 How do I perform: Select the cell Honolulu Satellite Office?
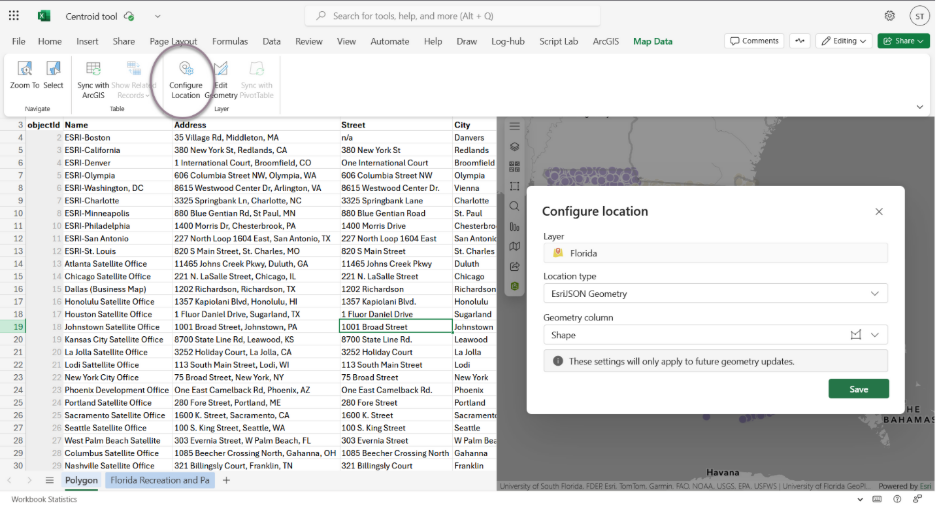pos(118,301)
